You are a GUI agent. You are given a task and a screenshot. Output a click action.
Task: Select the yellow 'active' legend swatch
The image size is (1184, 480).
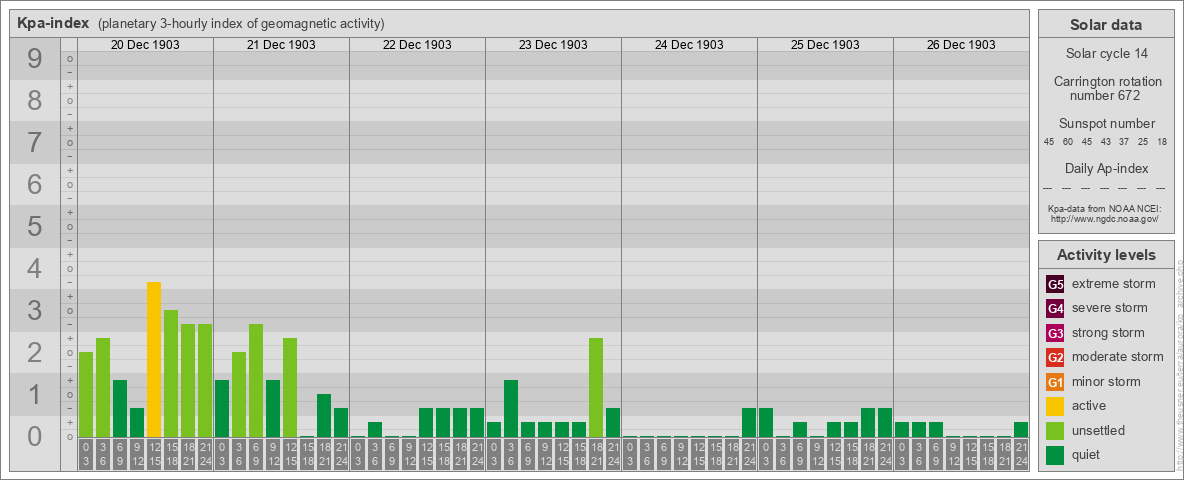pyautogui.click(x=1055, y=406)
